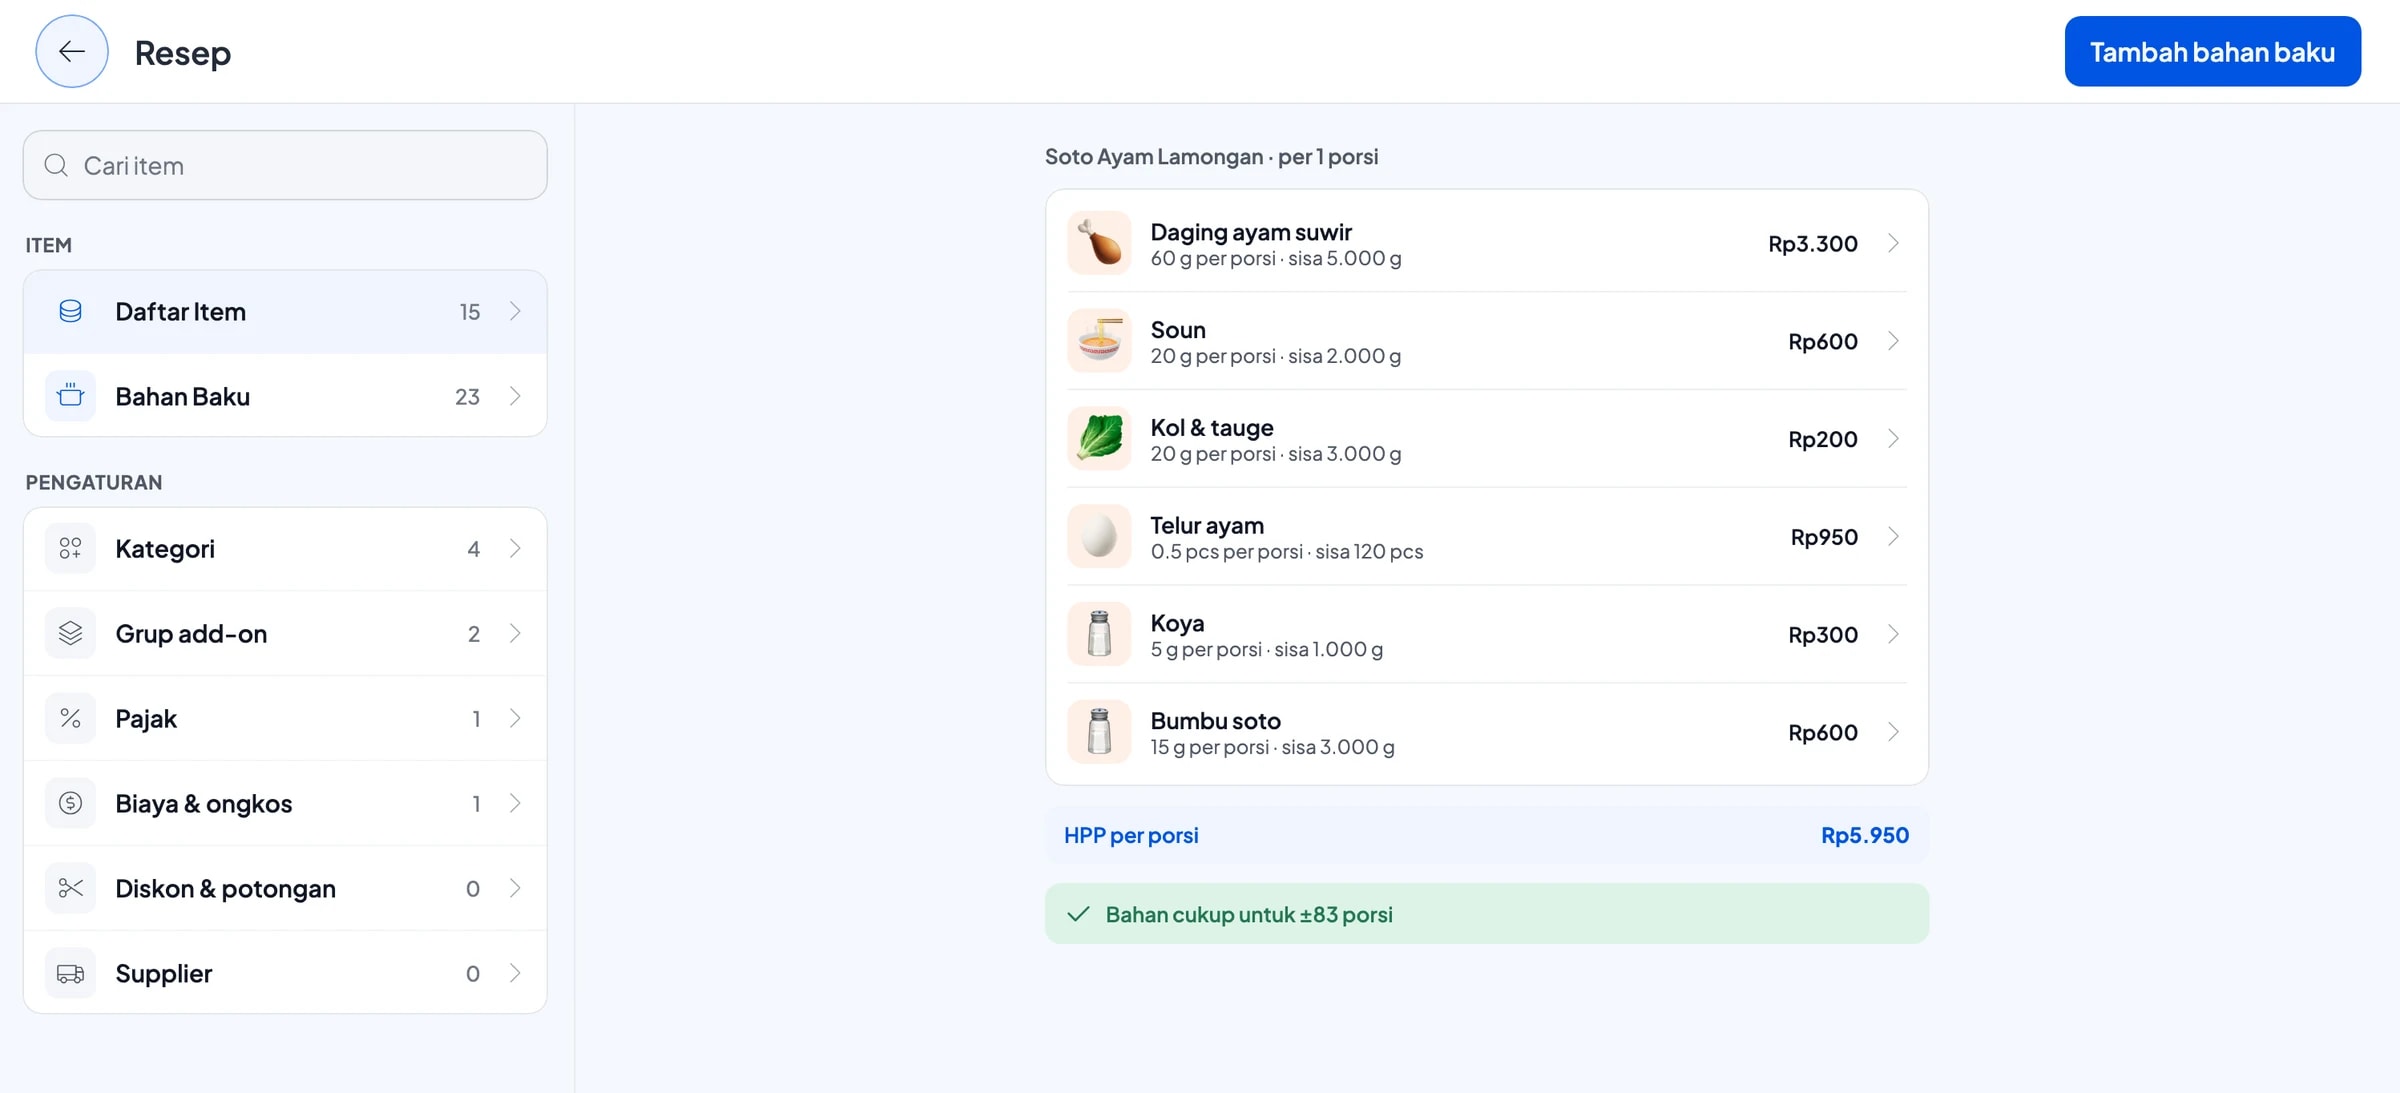Click the Koya price Rp300
This screenshot has height=1093, width=2400.
pos(1823,634)
